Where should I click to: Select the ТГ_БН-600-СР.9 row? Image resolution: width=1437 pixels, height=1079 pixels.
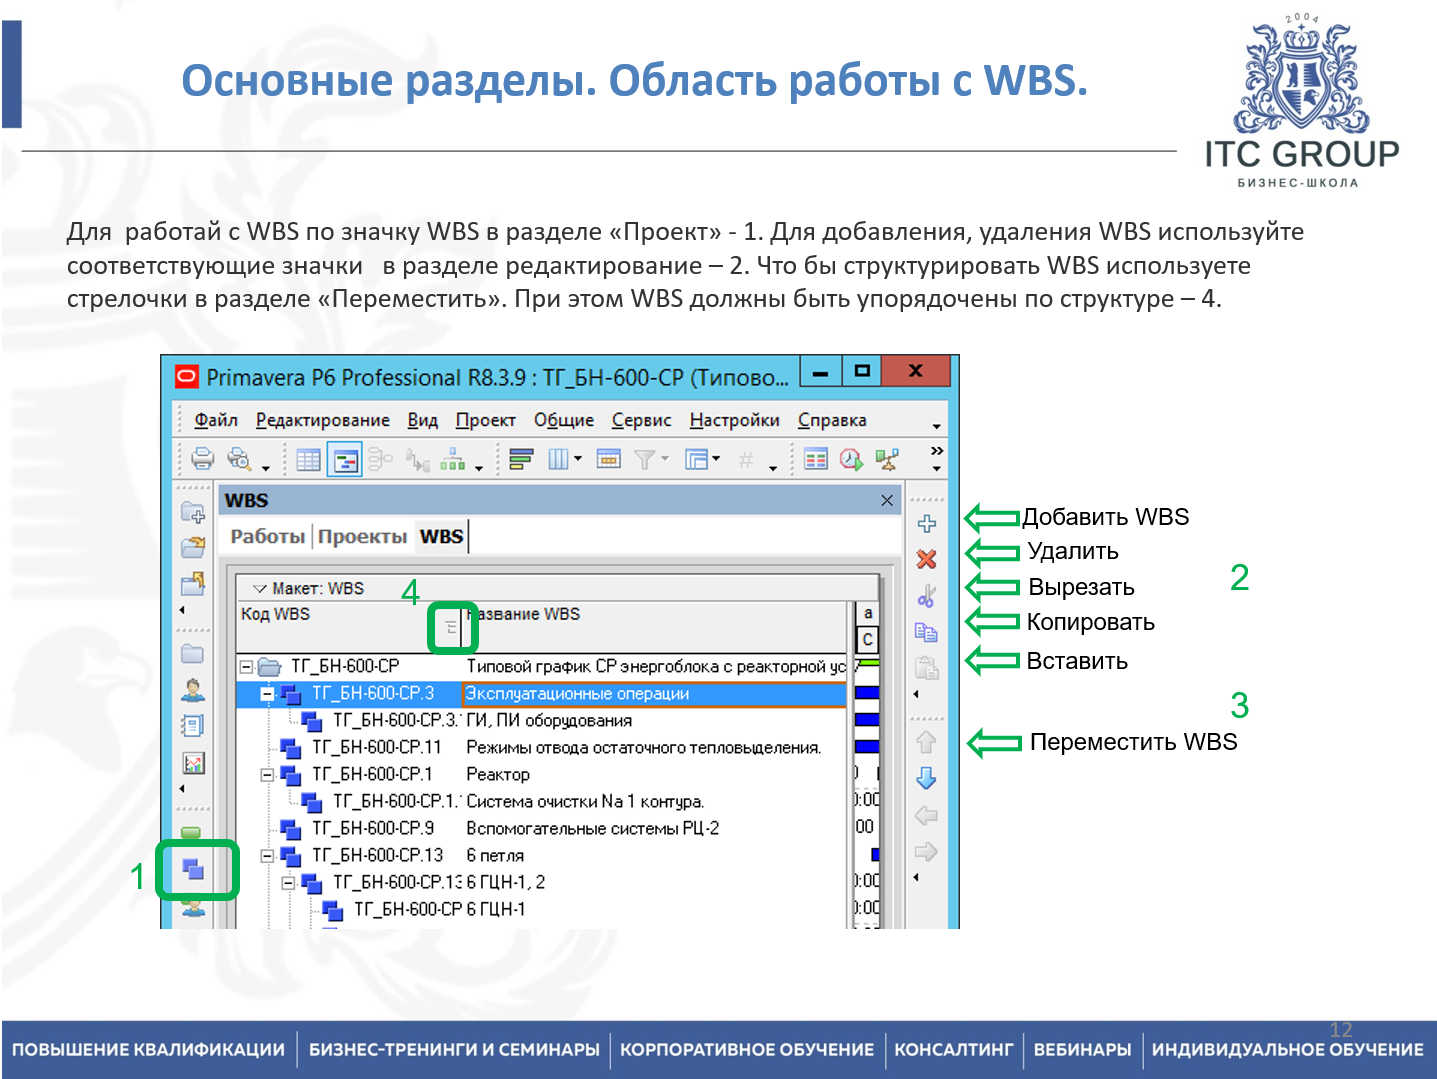coord(541,829)
